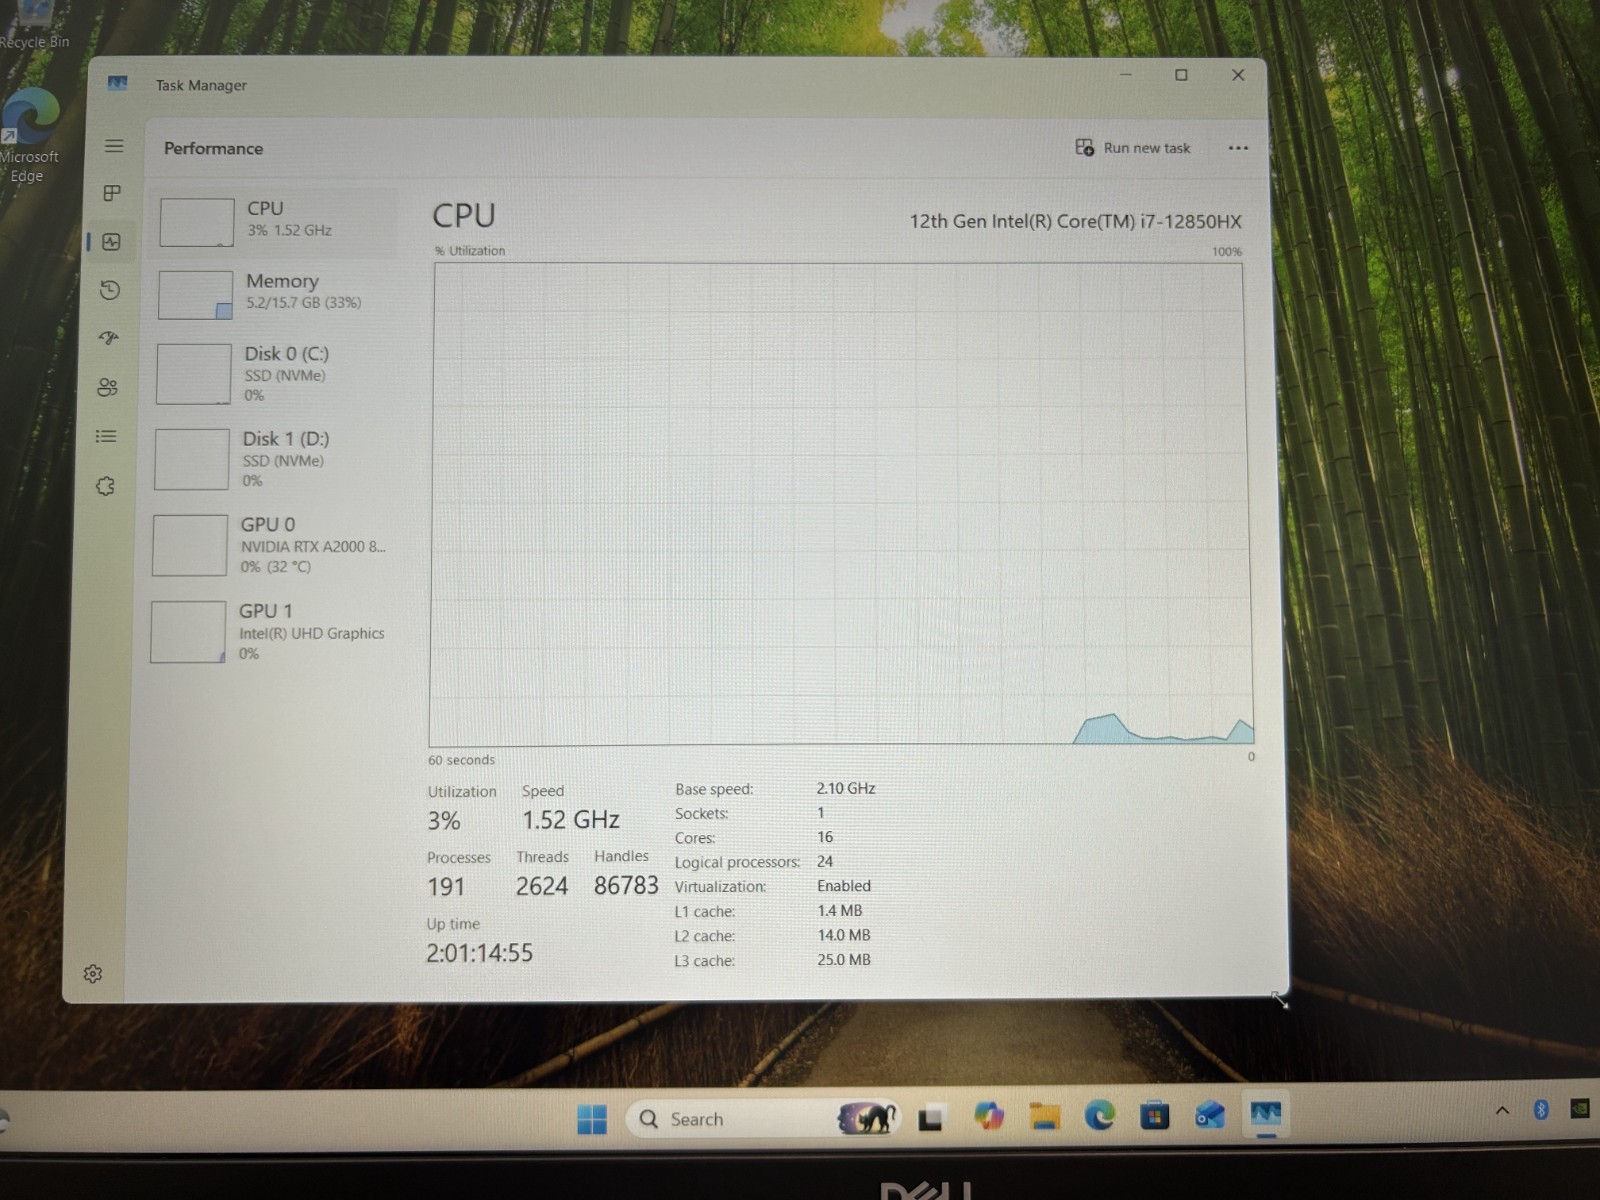Click the NVIDIA tray icon

tap(1580, 1107)
